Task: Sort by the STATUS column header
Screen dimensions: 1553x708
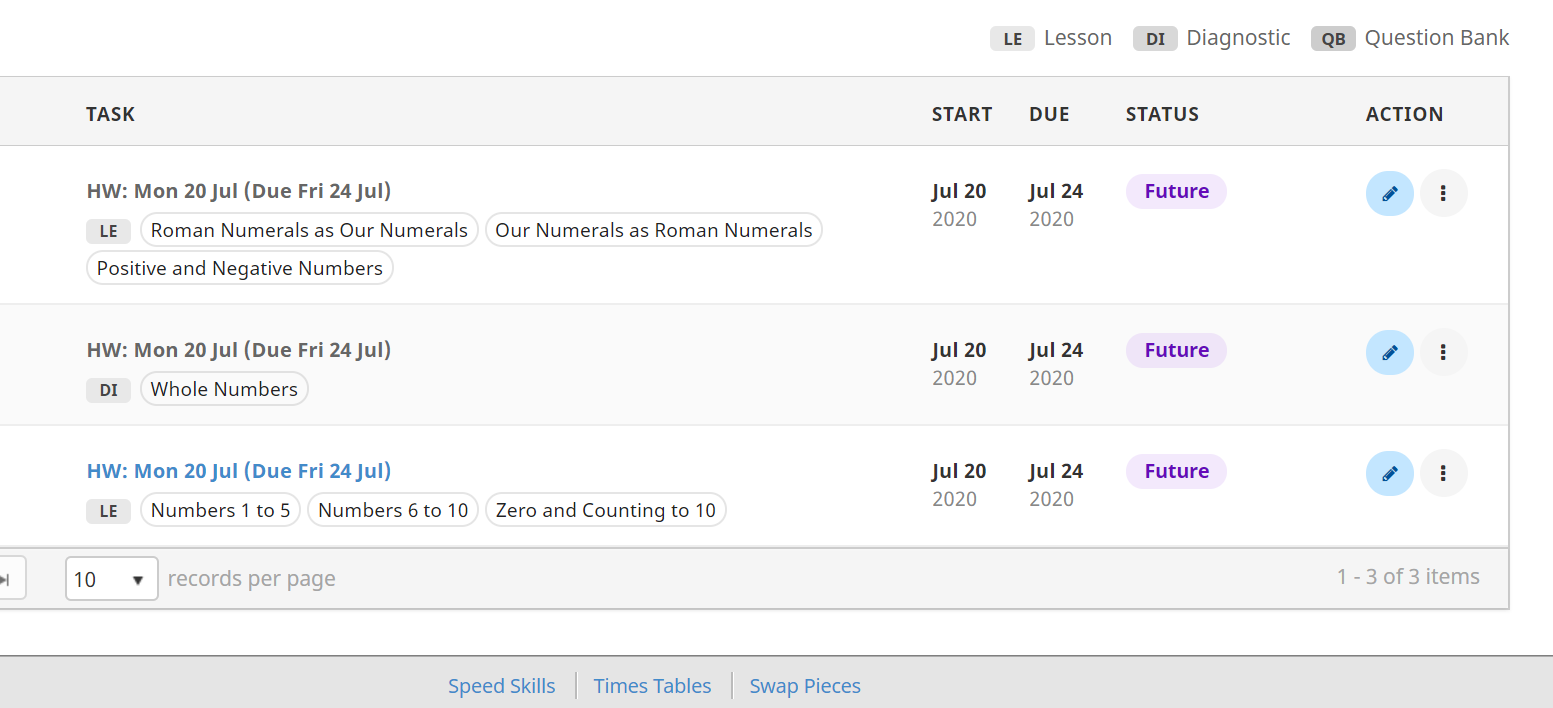Action: click(1161, 114)
